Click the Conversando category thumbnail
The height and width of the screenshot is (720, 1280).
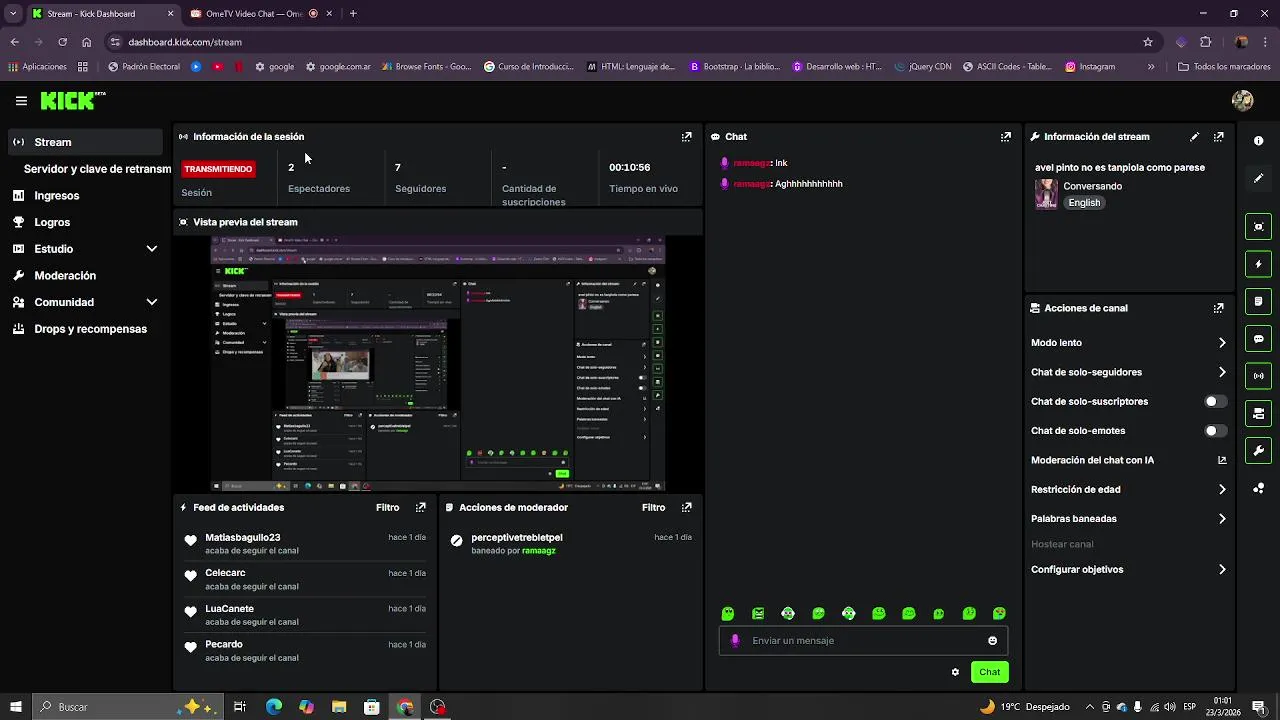pos(1046,194)
